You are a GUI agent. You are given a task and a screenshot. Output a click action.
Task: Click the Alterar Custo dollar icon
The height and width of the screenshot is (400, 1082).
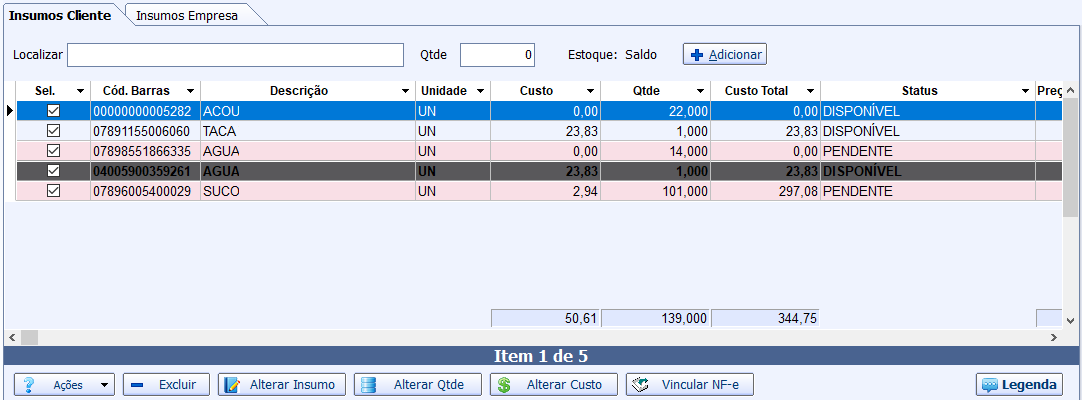[504, 385]
